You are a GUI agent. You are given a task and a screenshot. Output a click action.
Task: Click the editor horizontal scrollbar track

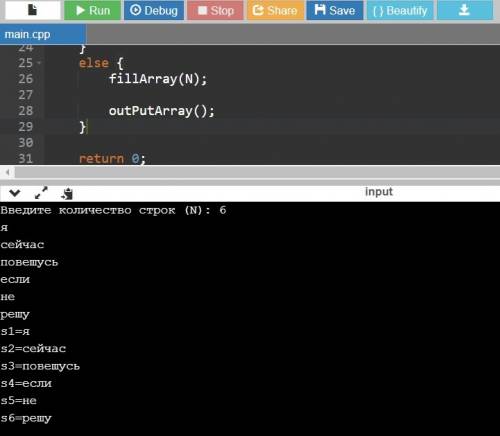tap(257, 172)
